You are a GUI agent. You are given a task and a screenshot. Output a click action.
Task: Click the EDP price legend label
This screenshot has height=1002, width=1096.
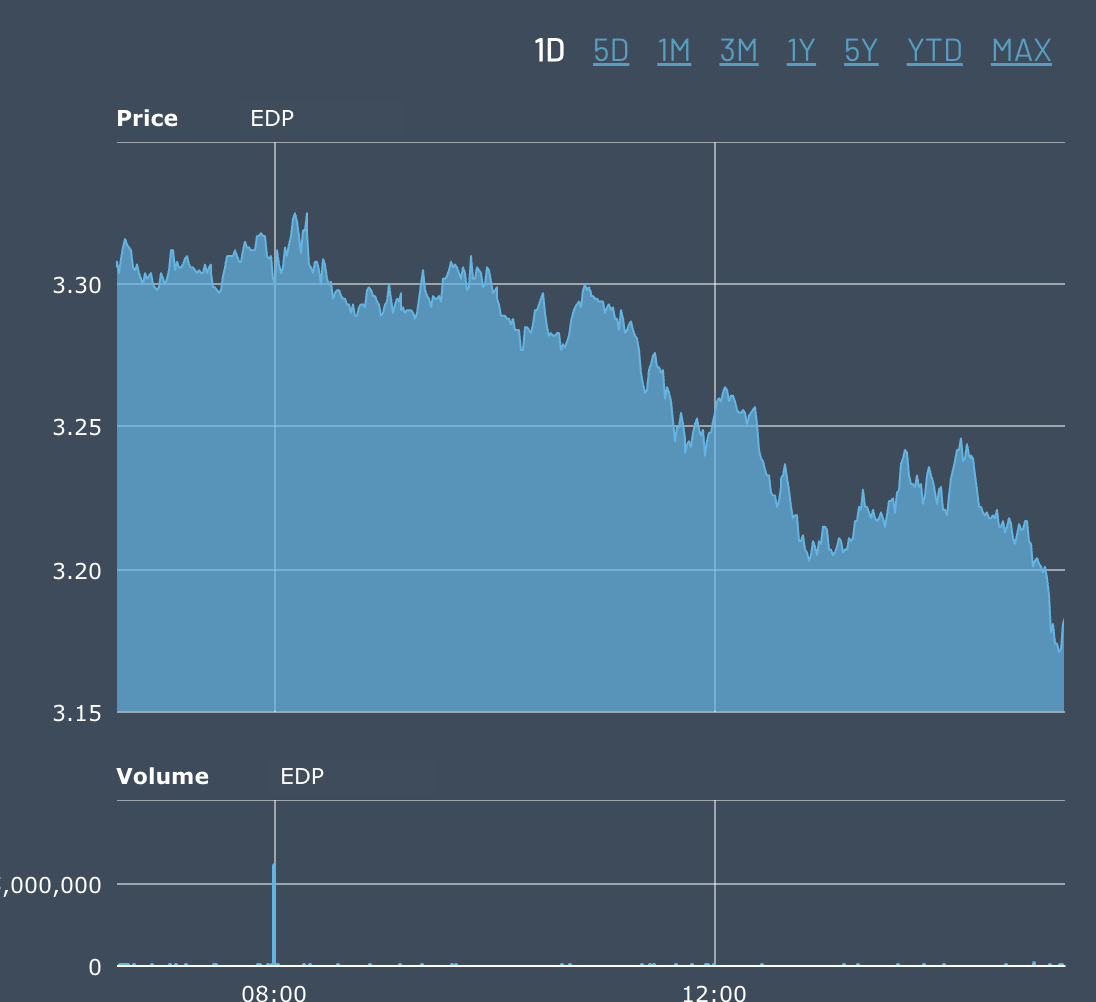pos(272,119)
